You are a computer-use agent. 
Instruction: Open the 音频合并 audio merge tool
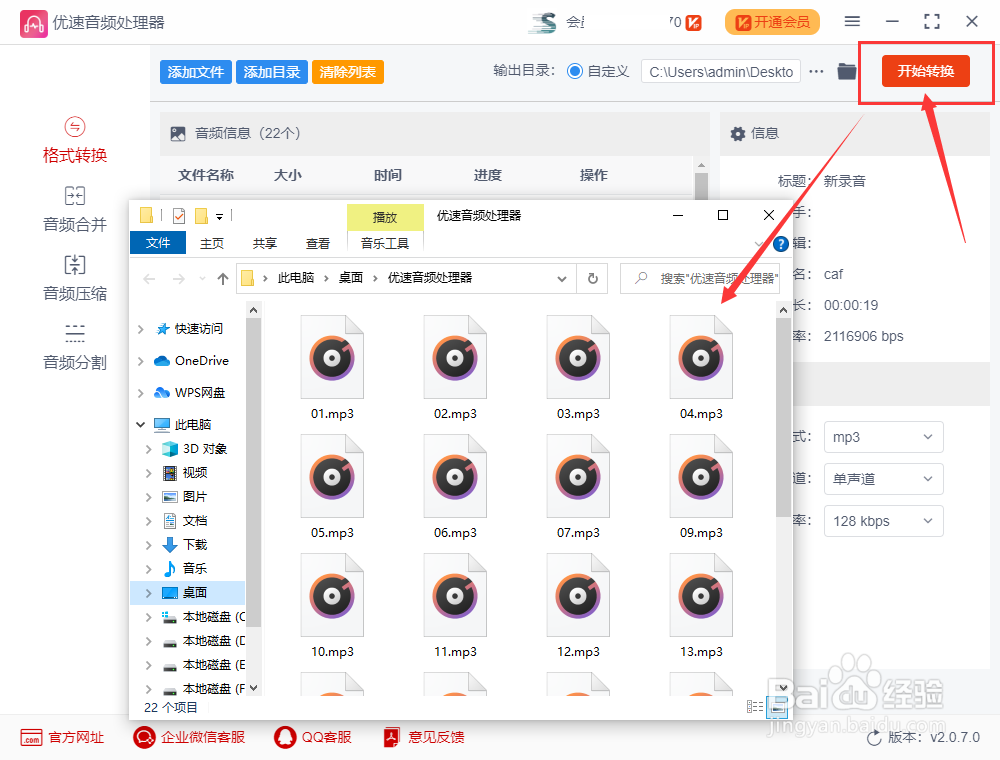pos(75,209)
